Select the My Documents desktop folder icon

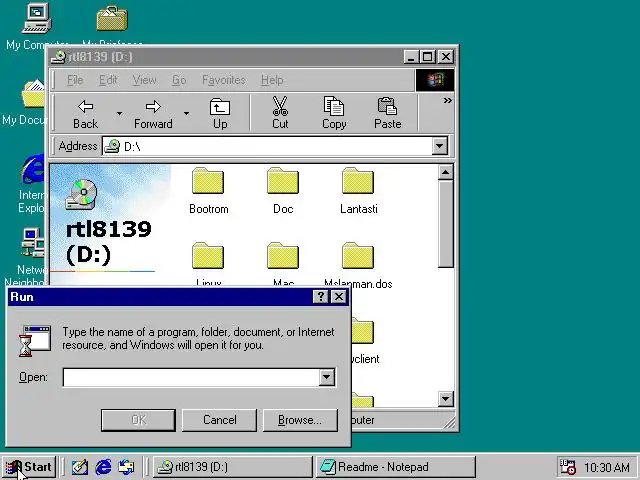[x=33, y=94]
